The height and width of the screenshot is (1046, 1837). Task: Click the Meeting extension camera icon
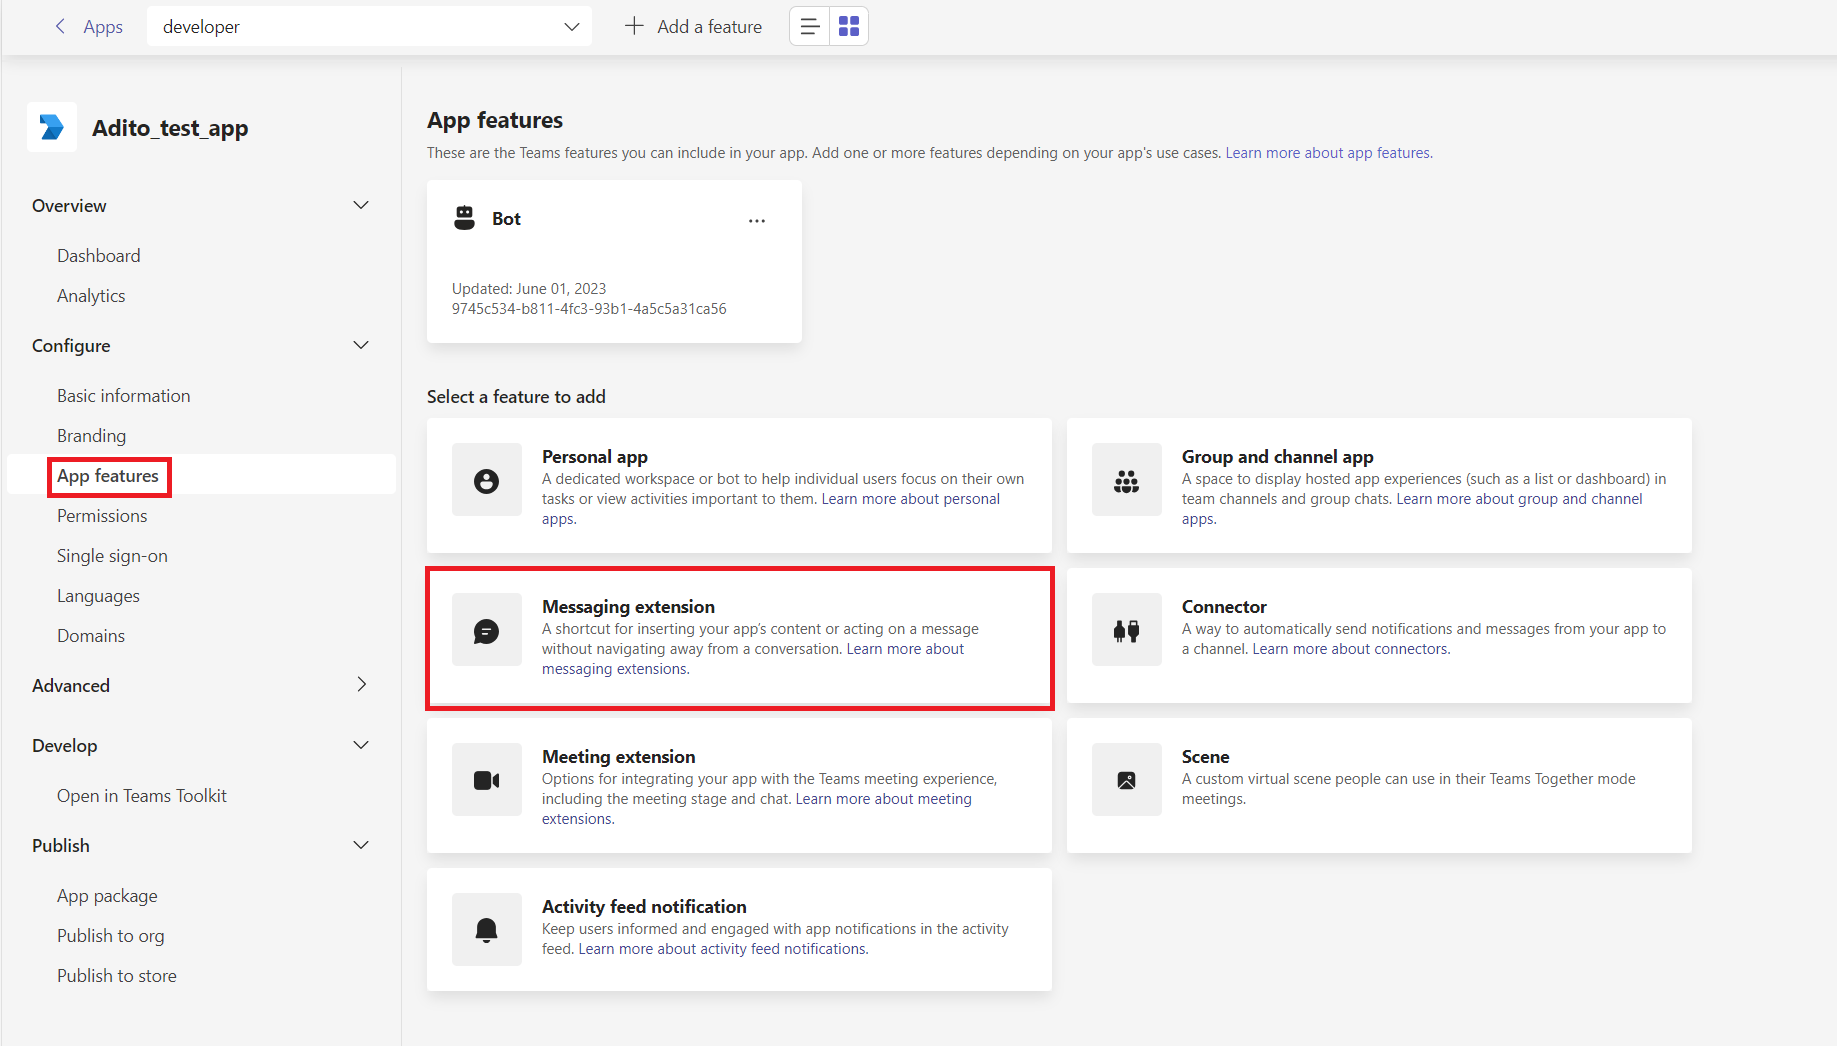487,781
